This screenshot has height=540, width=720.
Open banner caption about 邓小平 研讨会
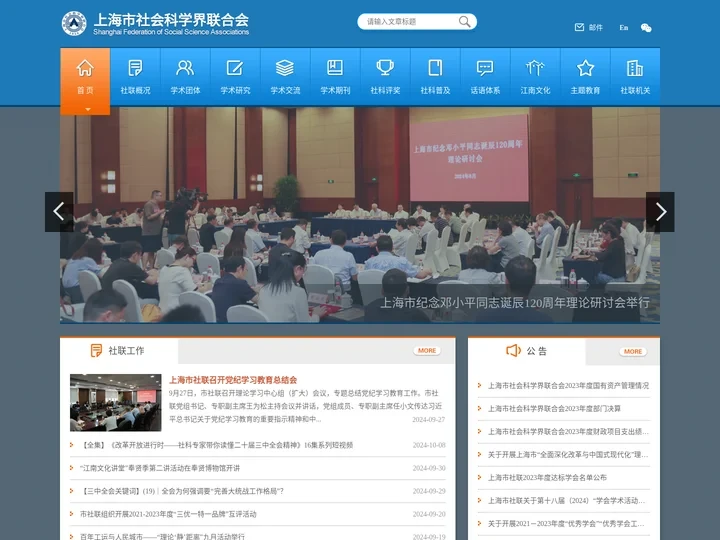[x=515, y=303]
